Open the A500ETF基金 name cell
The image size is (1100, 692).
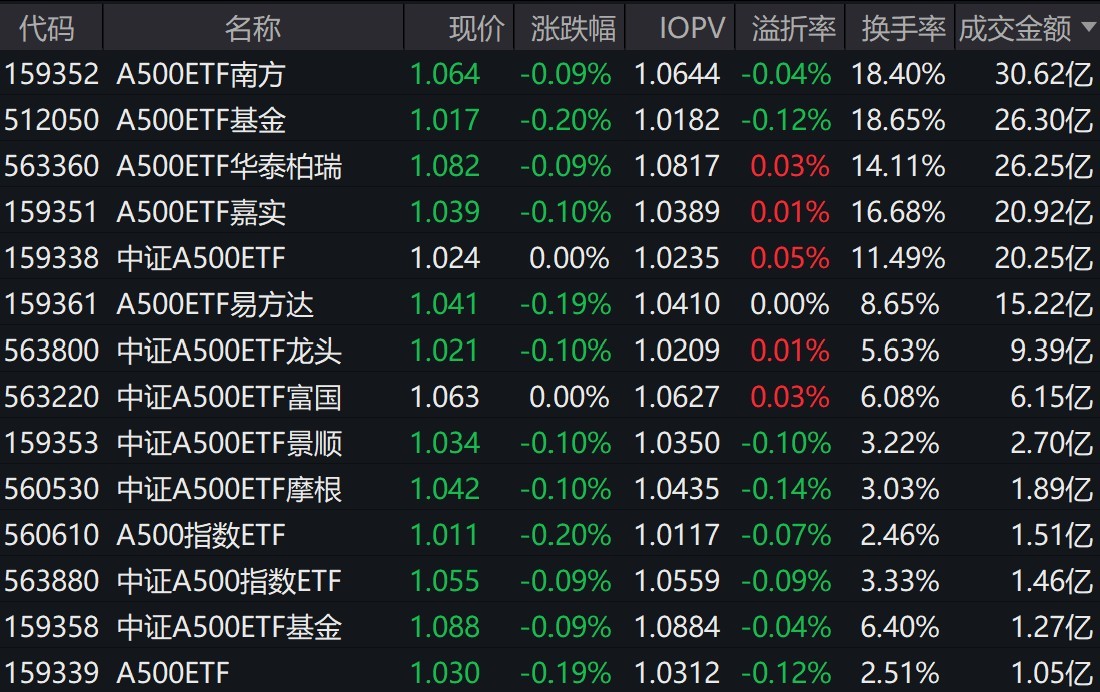[201, 120]
